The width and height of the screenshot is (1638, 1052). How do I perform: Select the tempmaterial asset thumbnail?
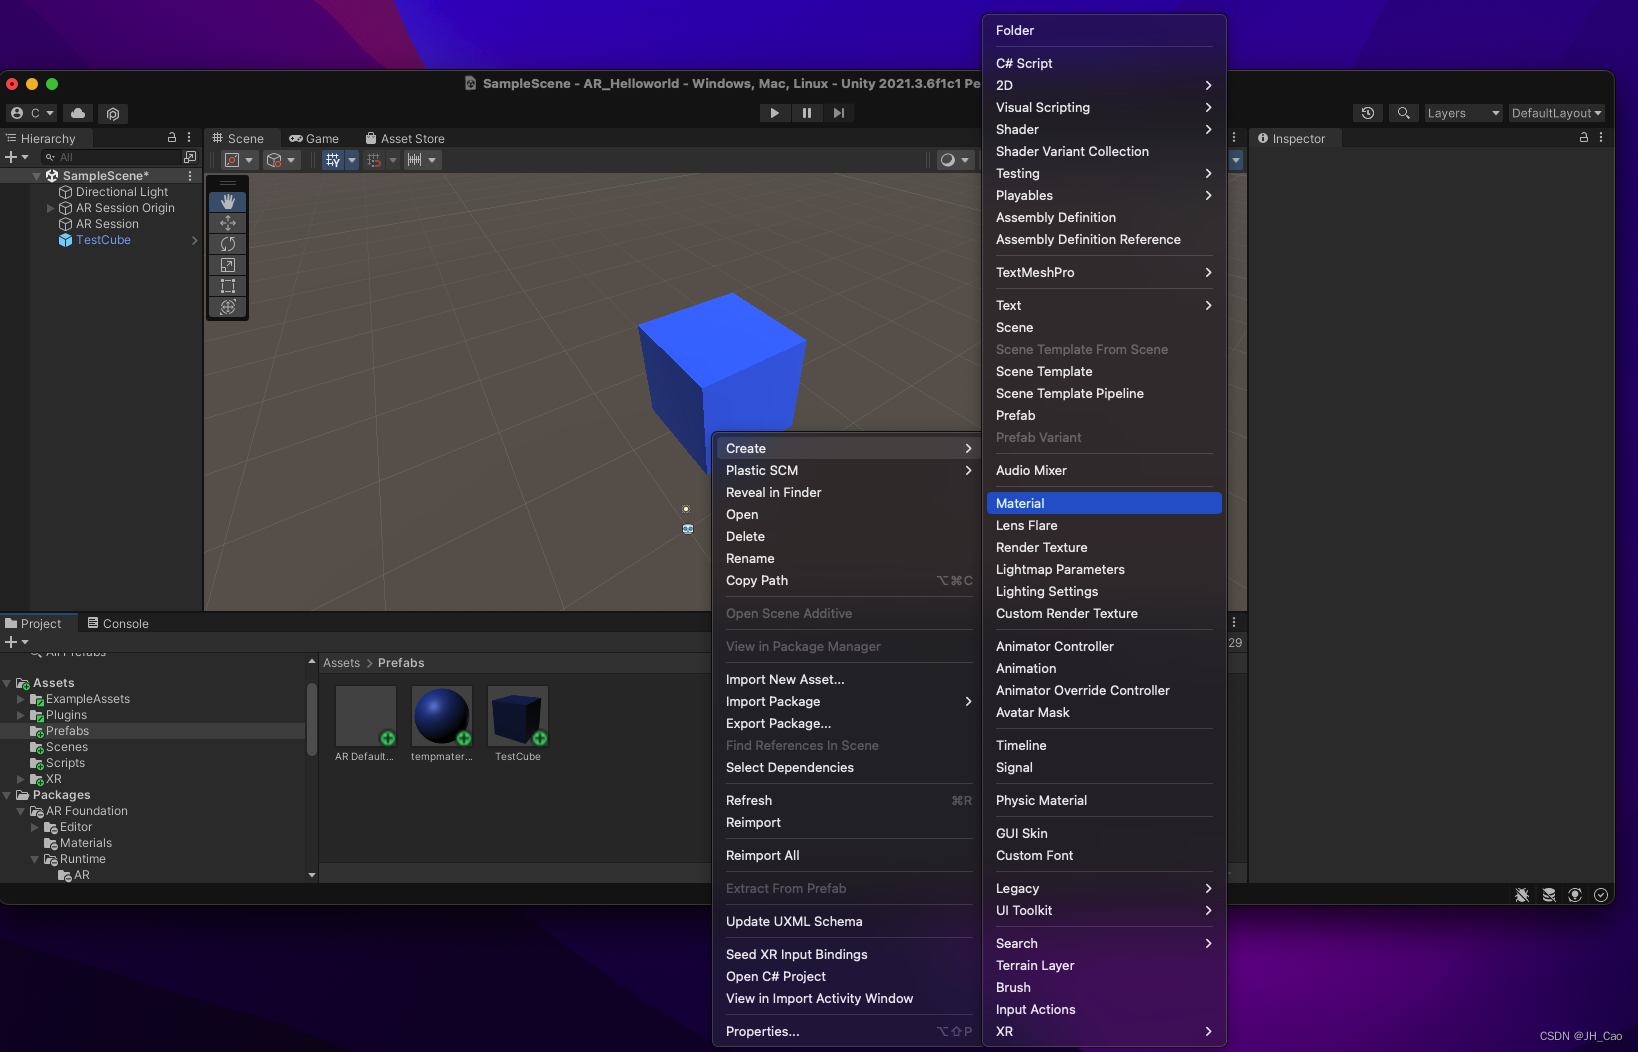coord(442,716)
